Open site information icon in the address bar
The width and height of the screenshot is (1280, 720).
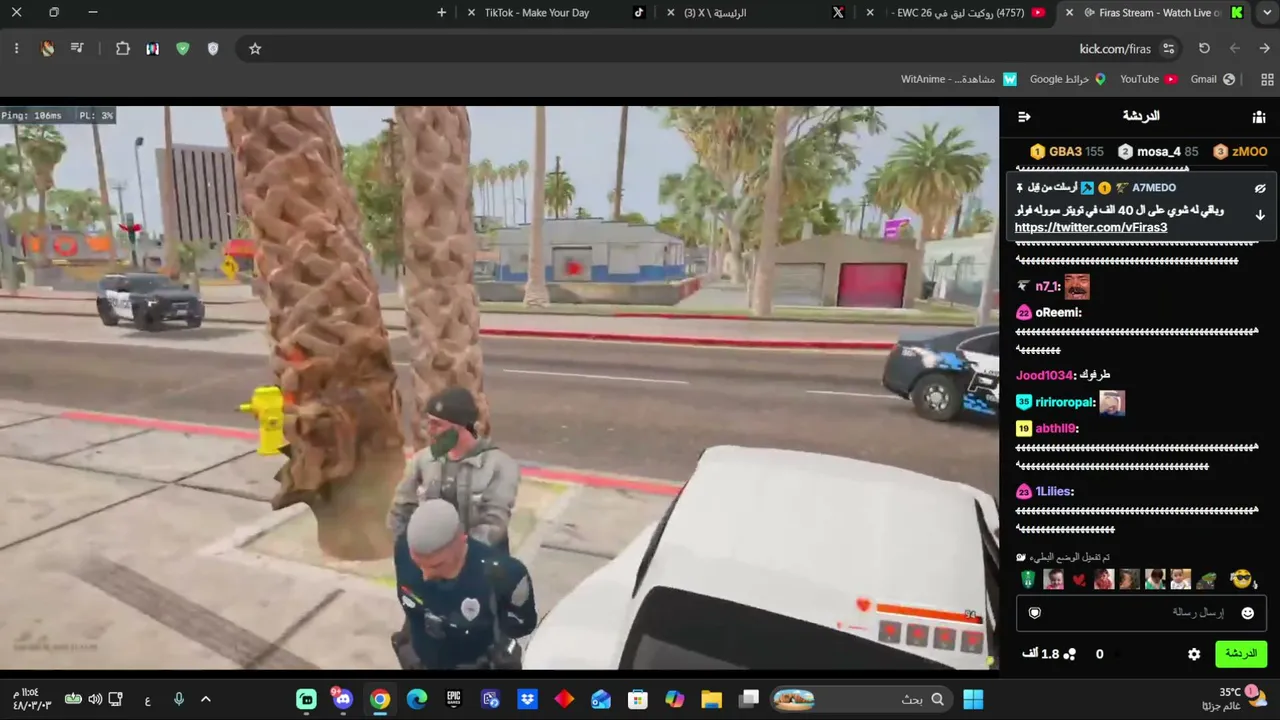pyautogui.click(x=1168, y=49)
